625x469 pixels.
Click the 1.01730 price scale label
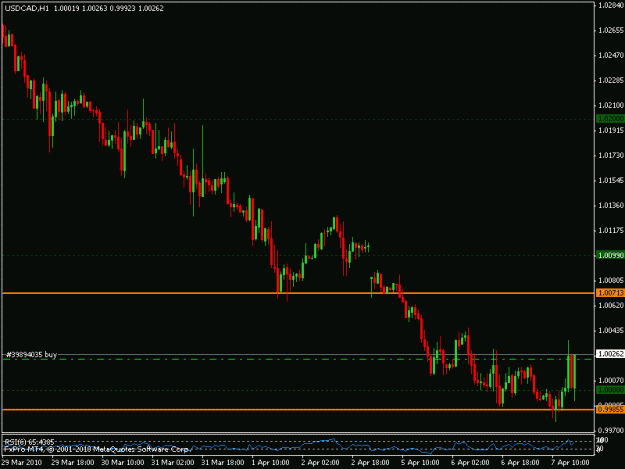point(611,155)
